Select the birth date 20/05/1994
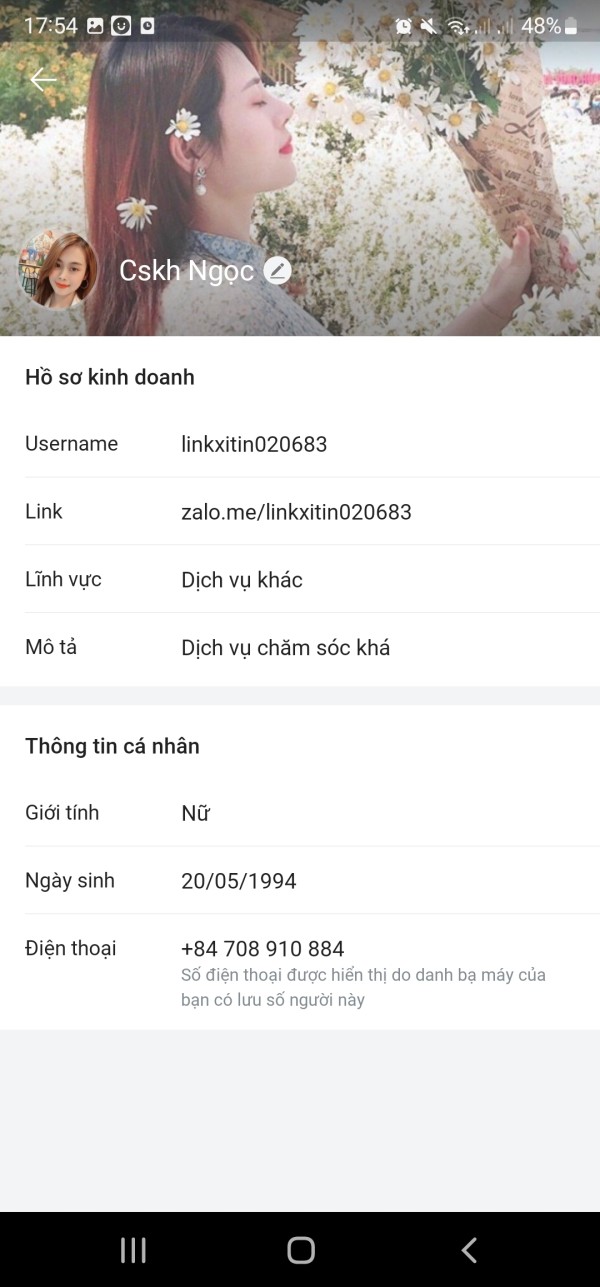The image size is (600, 1287). point(239,881)
